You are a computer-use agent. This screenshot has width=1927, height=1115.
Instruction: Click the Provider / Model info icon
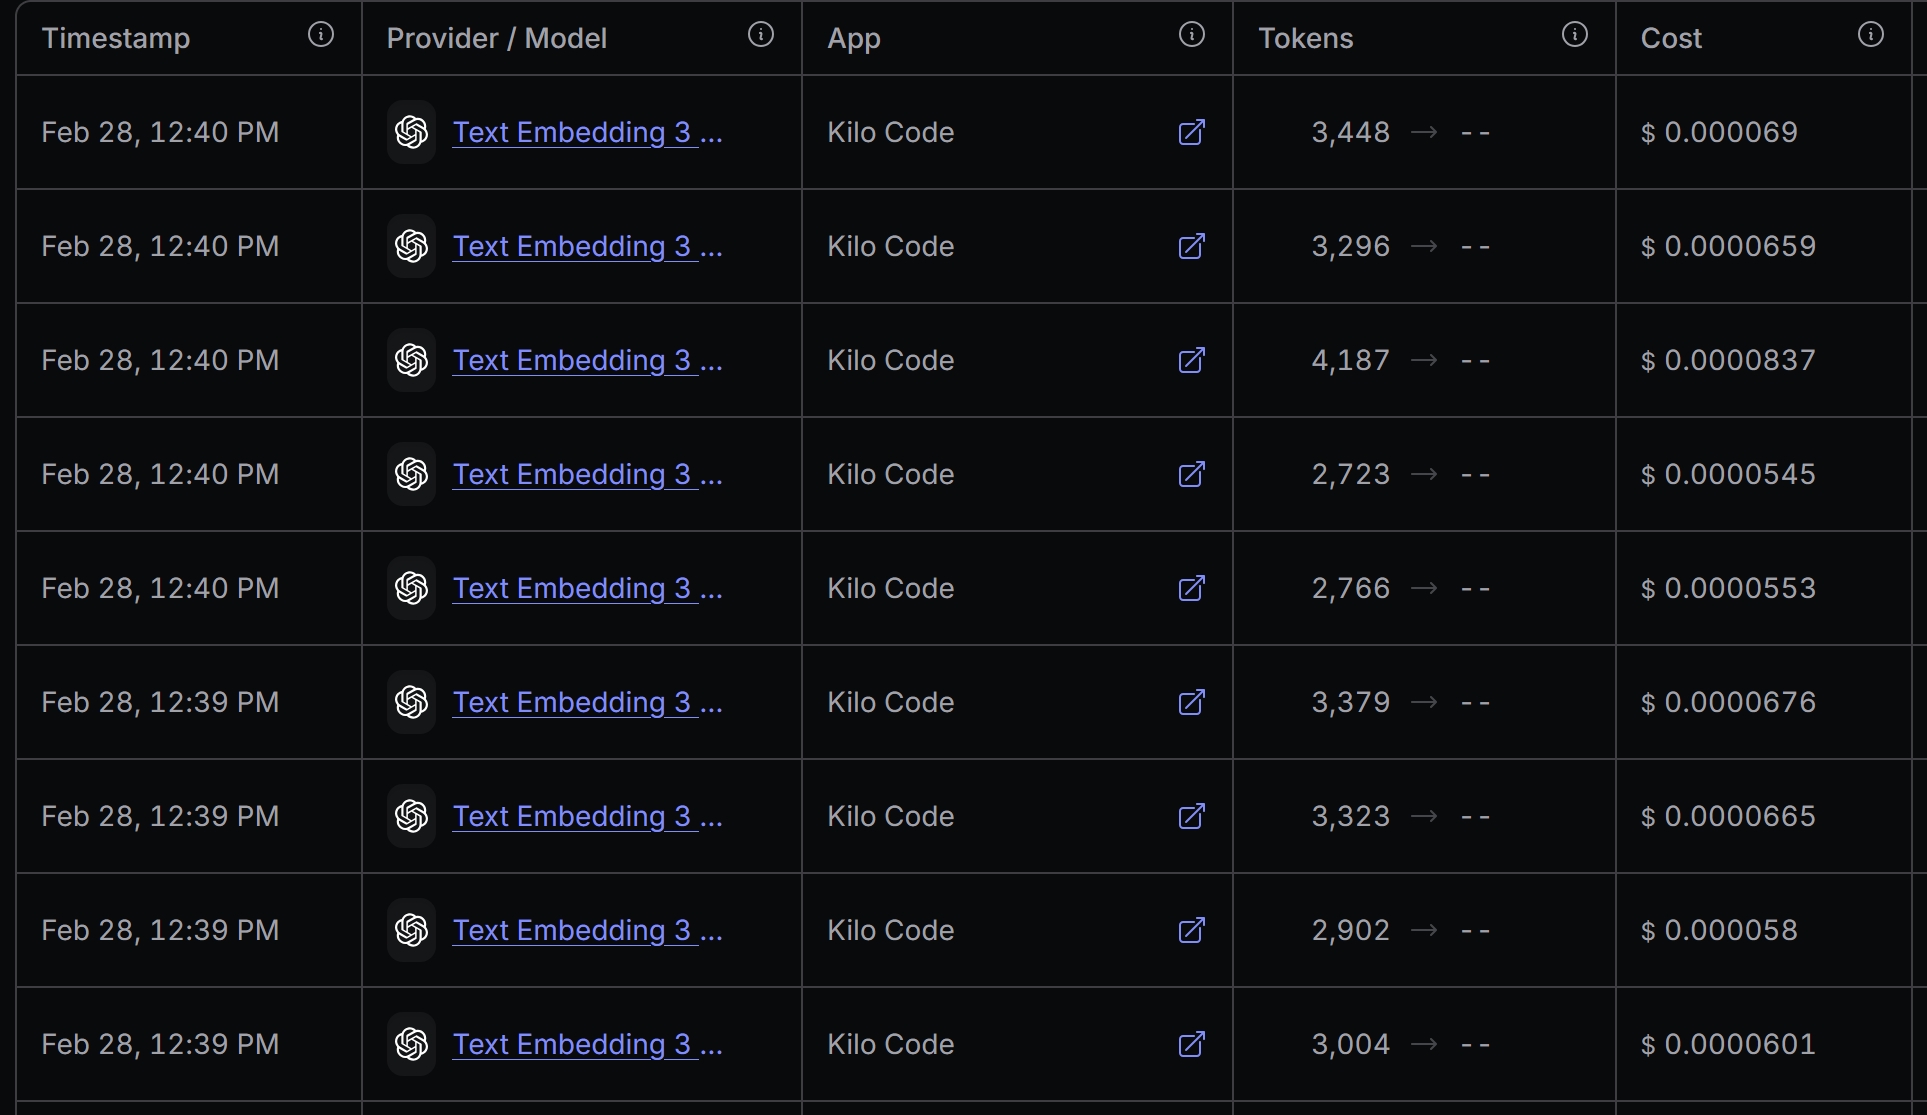pyautogui.click(x=760, y=35)
